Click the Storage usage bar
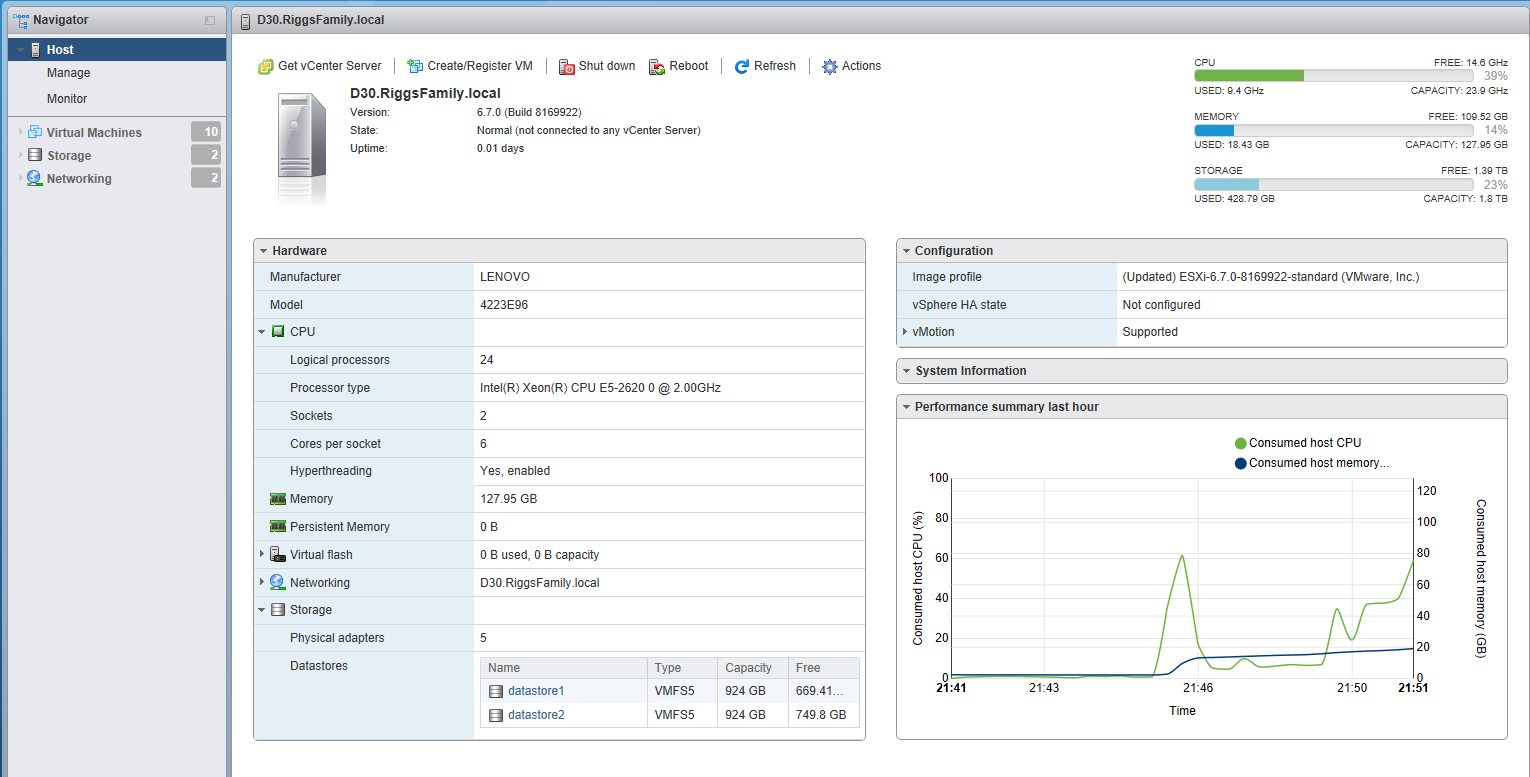The width and height of the screenshot is (1530, 777). pyautogui.click(x=1333, y=185)
